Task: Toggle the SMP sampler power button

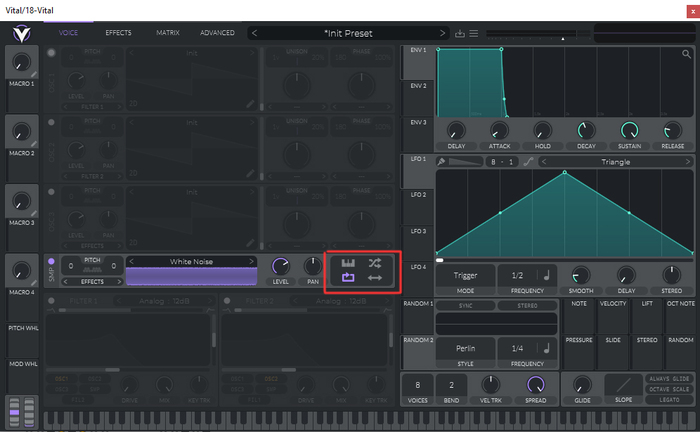Action: 52,262
